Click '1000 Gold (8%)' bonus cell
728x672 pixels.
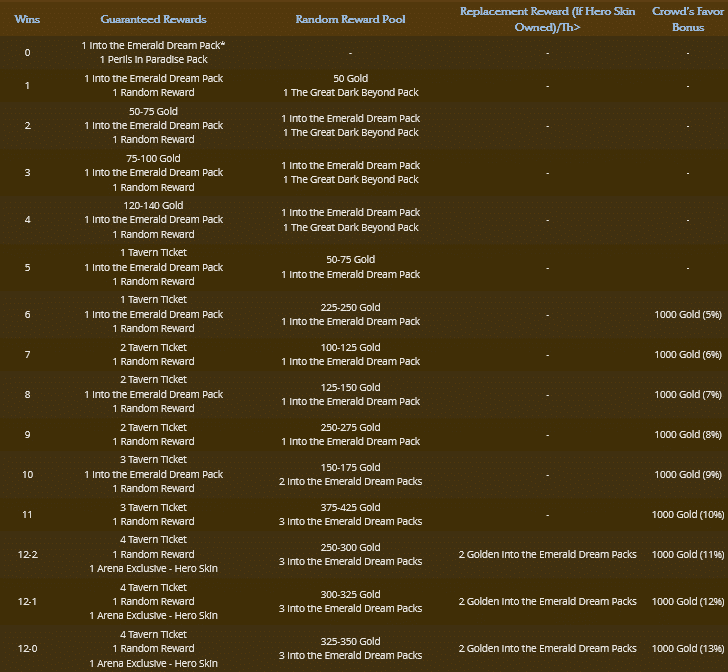[x=688, y=434]
